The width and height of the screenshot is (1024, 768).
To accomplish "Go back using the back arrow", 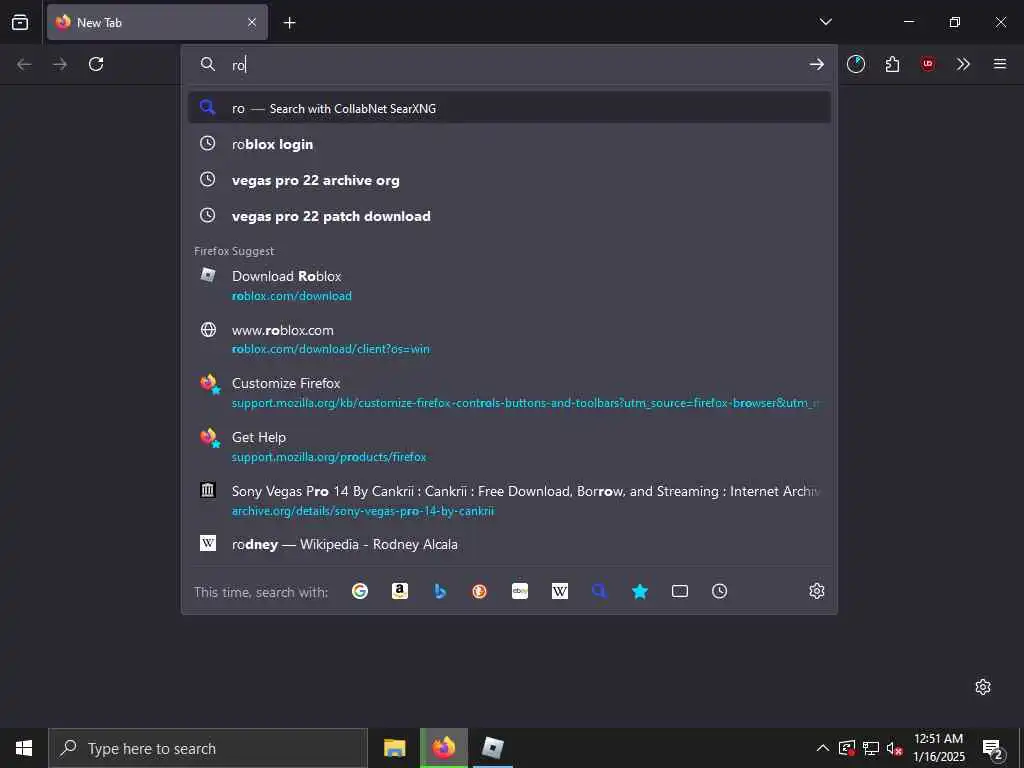I will pos(24,64).
